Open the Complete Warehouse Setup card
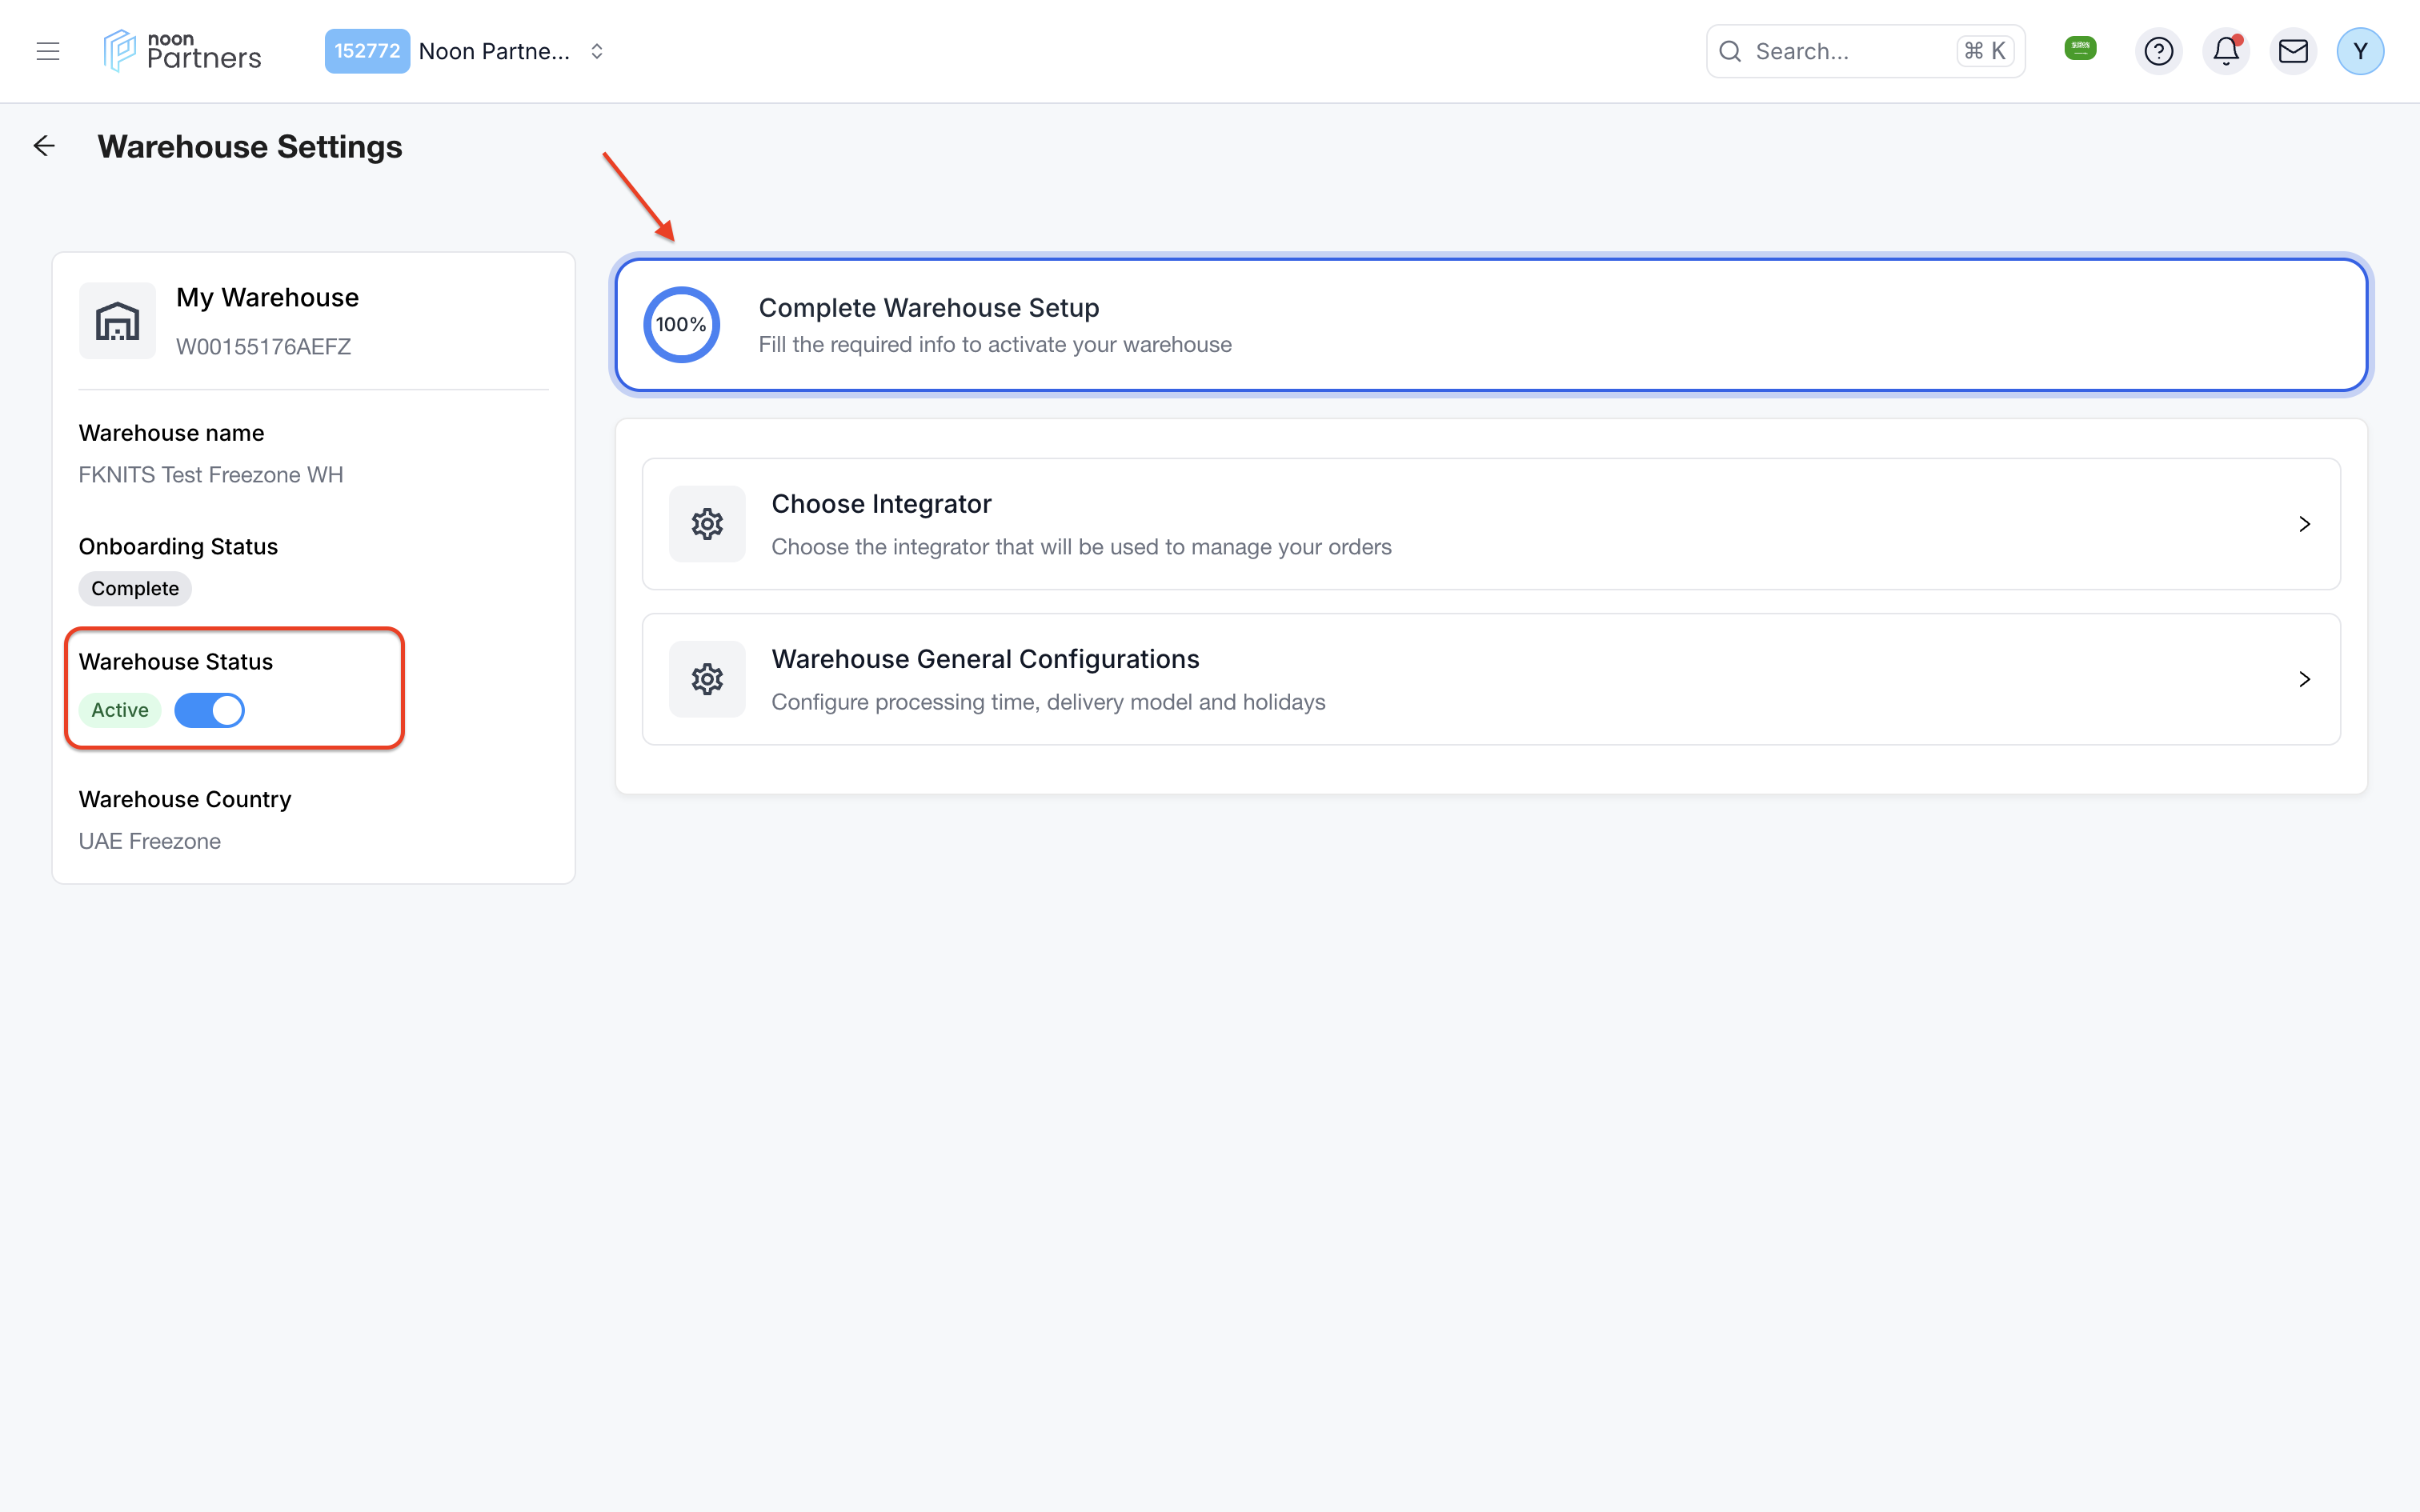The width and height of the screenshot is (2420, 1512). tap(1491, 325)
